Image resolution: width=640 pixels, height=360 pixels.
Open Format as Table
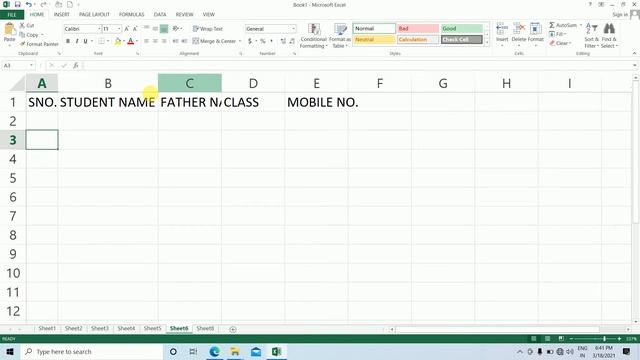[x=340, y=36]
